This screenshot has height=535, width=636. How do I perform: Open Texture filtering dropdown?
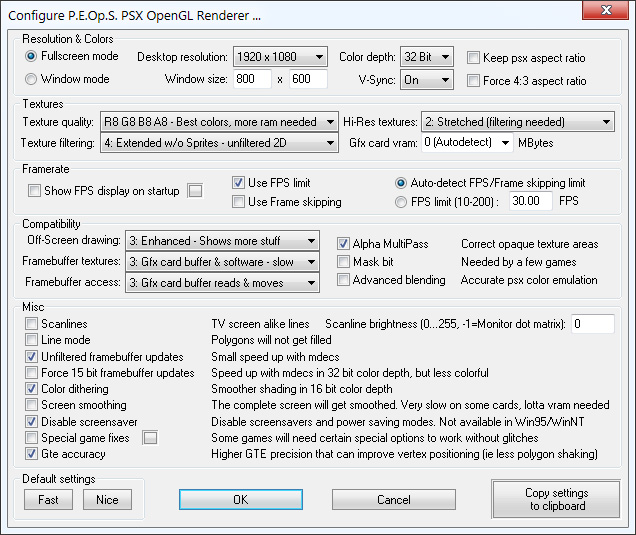219,143
